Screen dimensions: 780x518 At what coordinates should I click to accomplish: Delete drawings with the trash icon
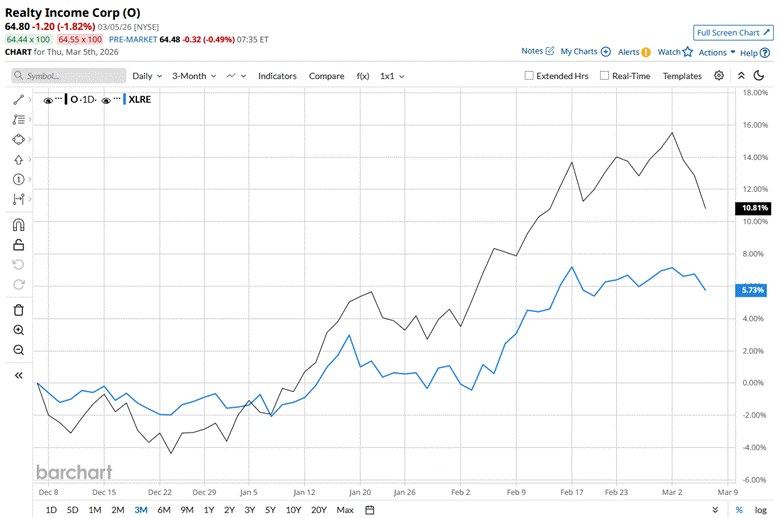18,310
